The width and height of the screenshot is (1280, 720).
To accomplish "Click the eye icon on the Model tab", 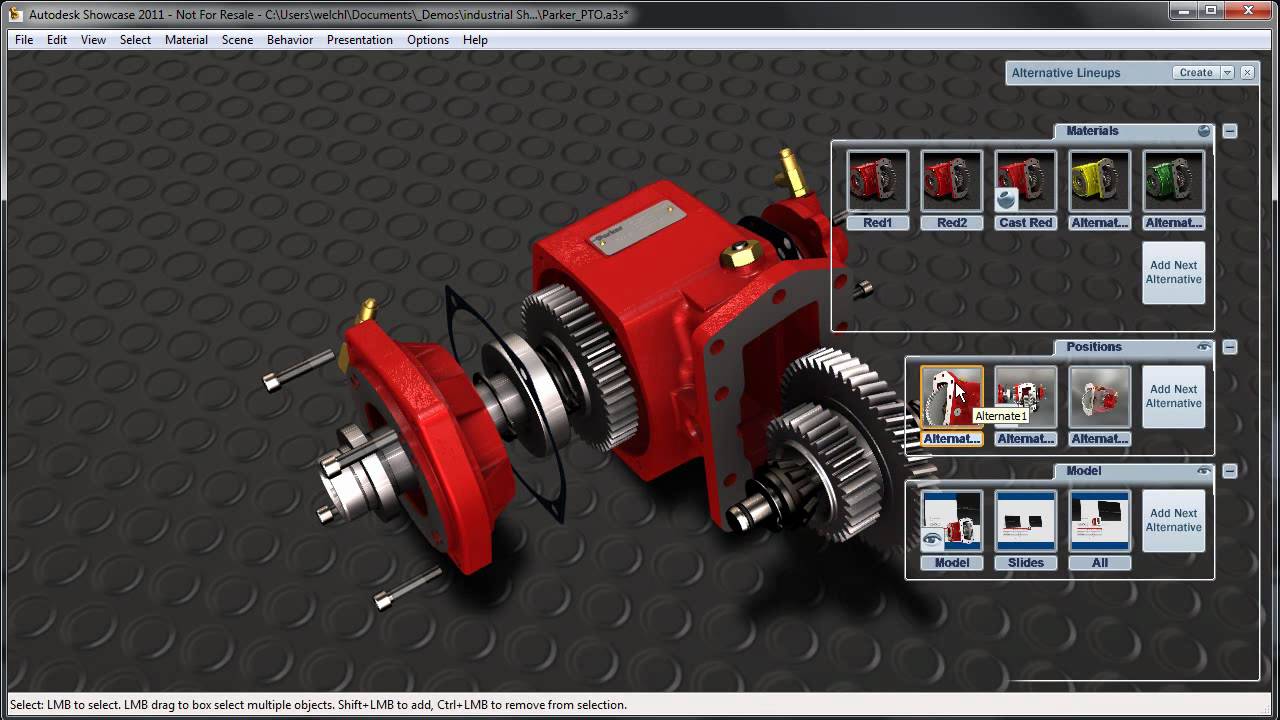I will pyautogui.click(x=1204, y=471).
